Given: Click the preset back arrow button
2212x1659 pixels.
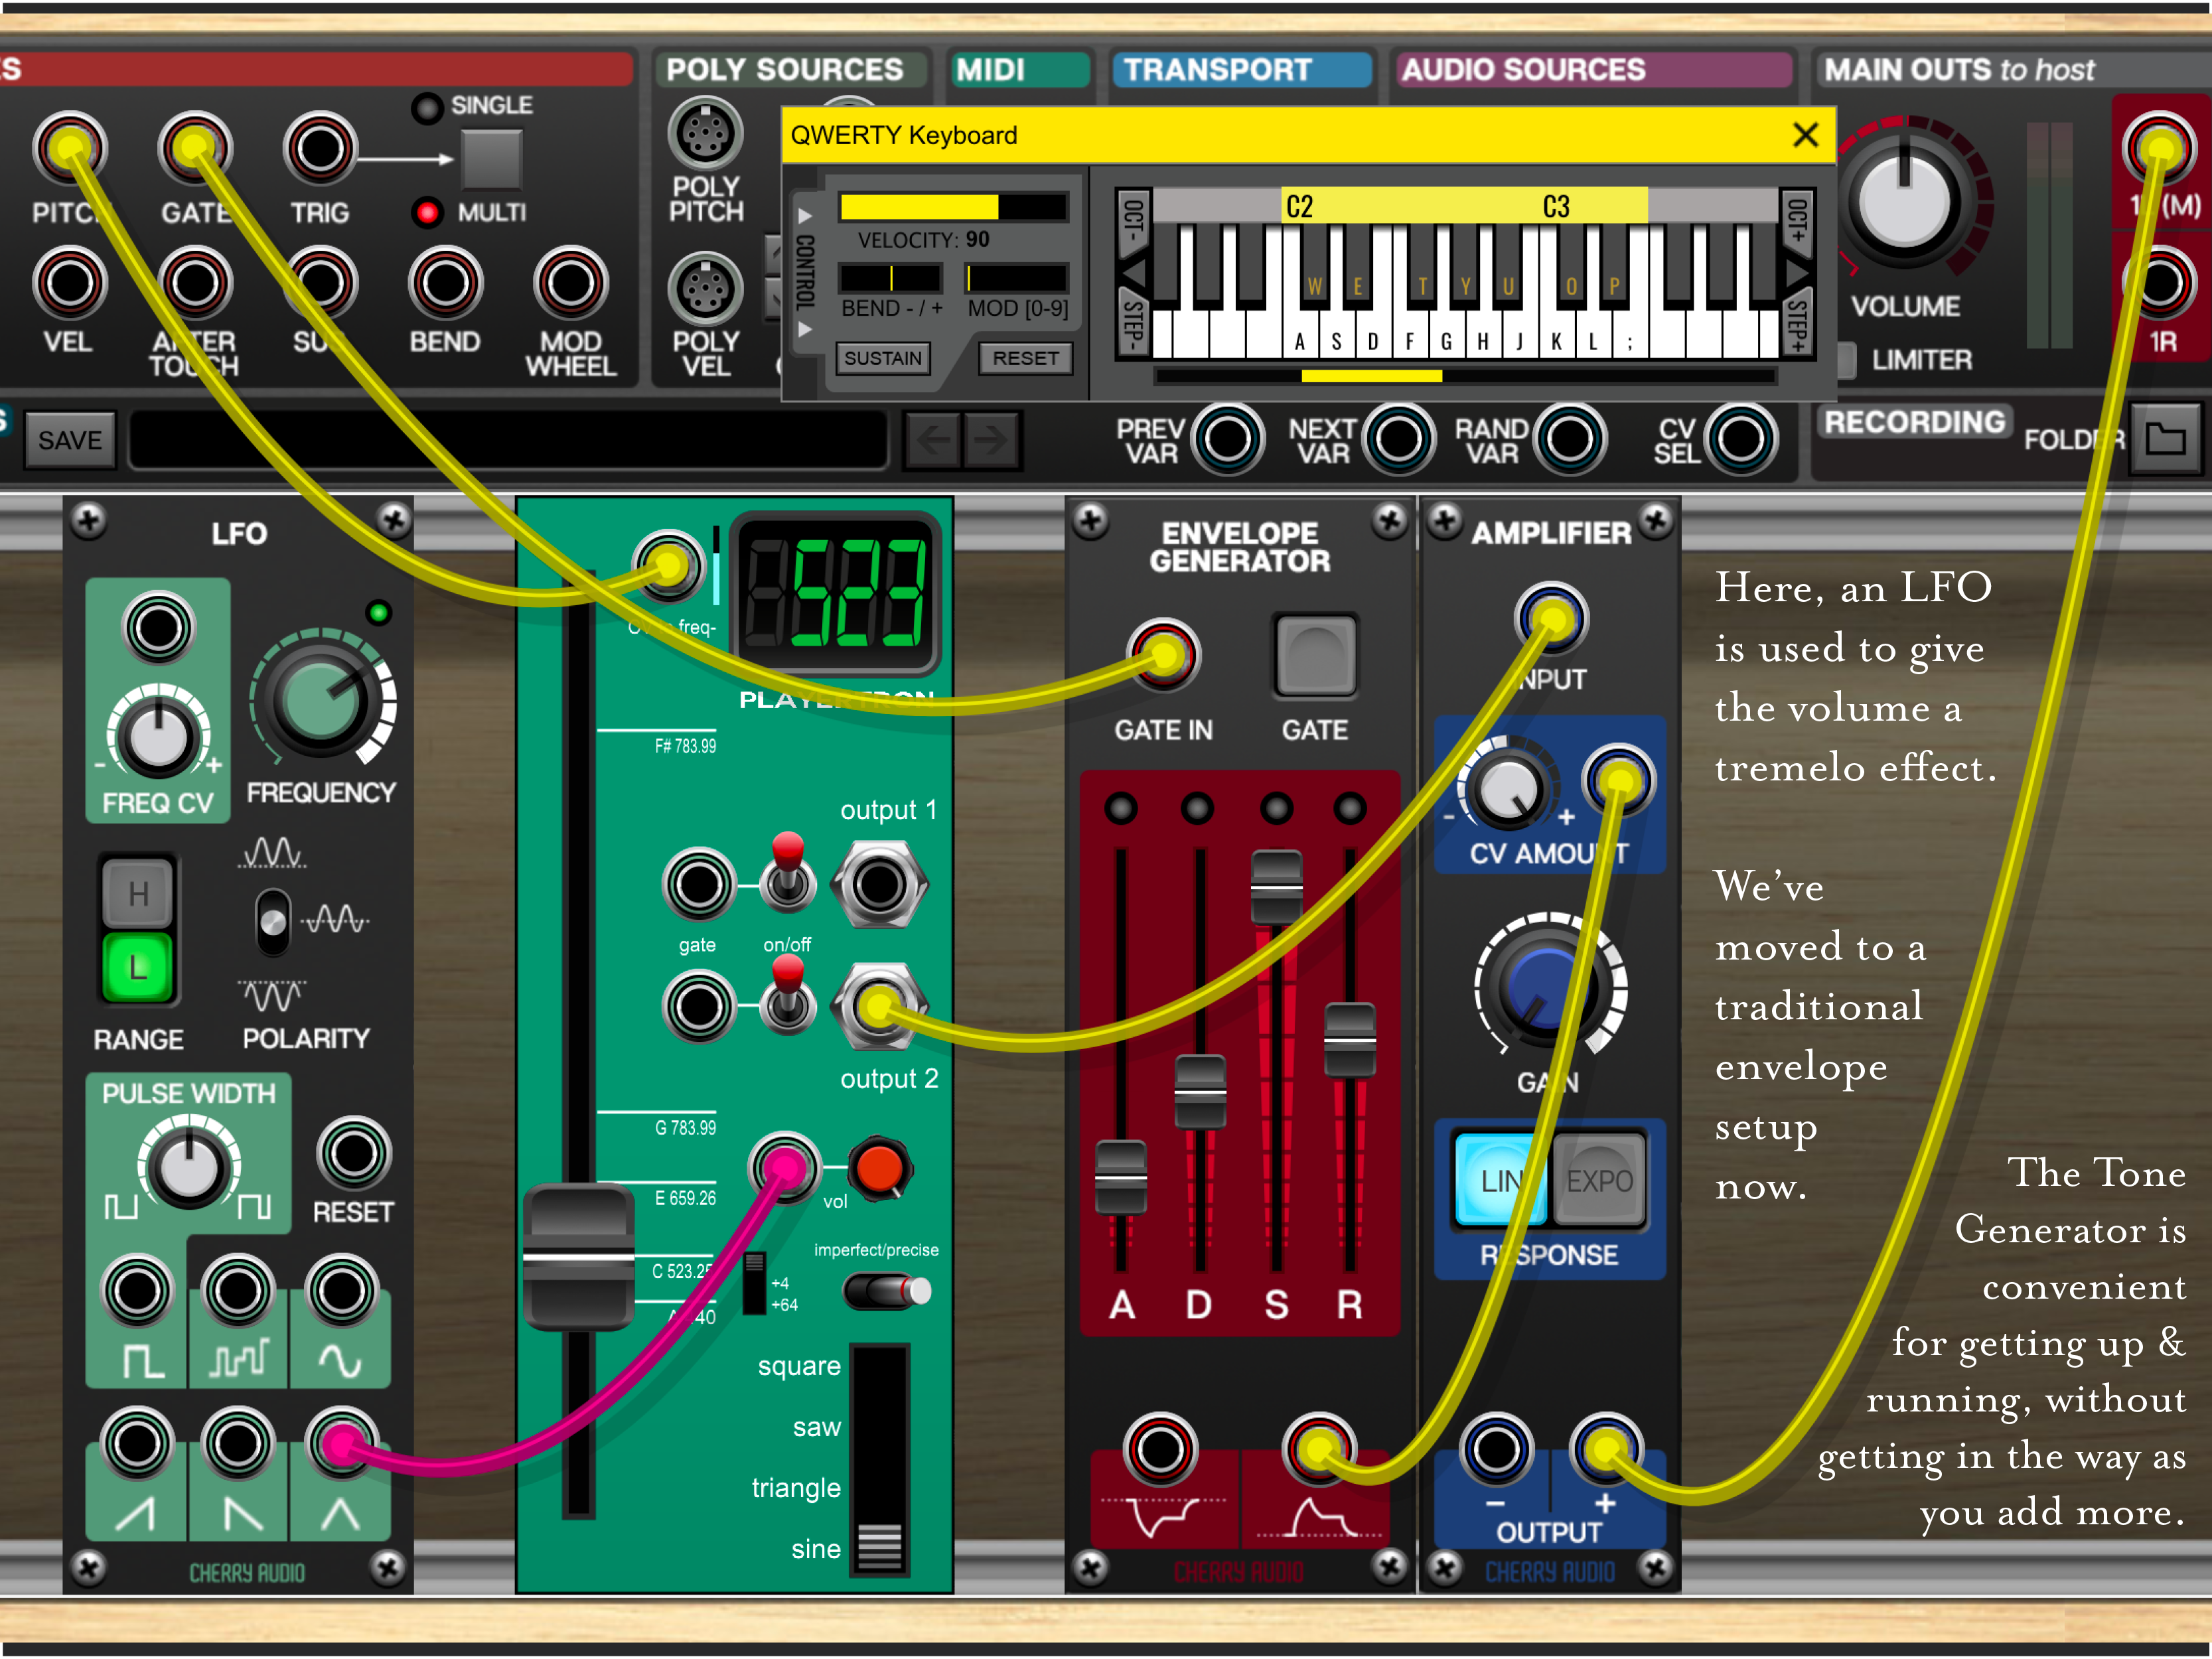Looking at the screenshot, I should [x=933, y=440].
